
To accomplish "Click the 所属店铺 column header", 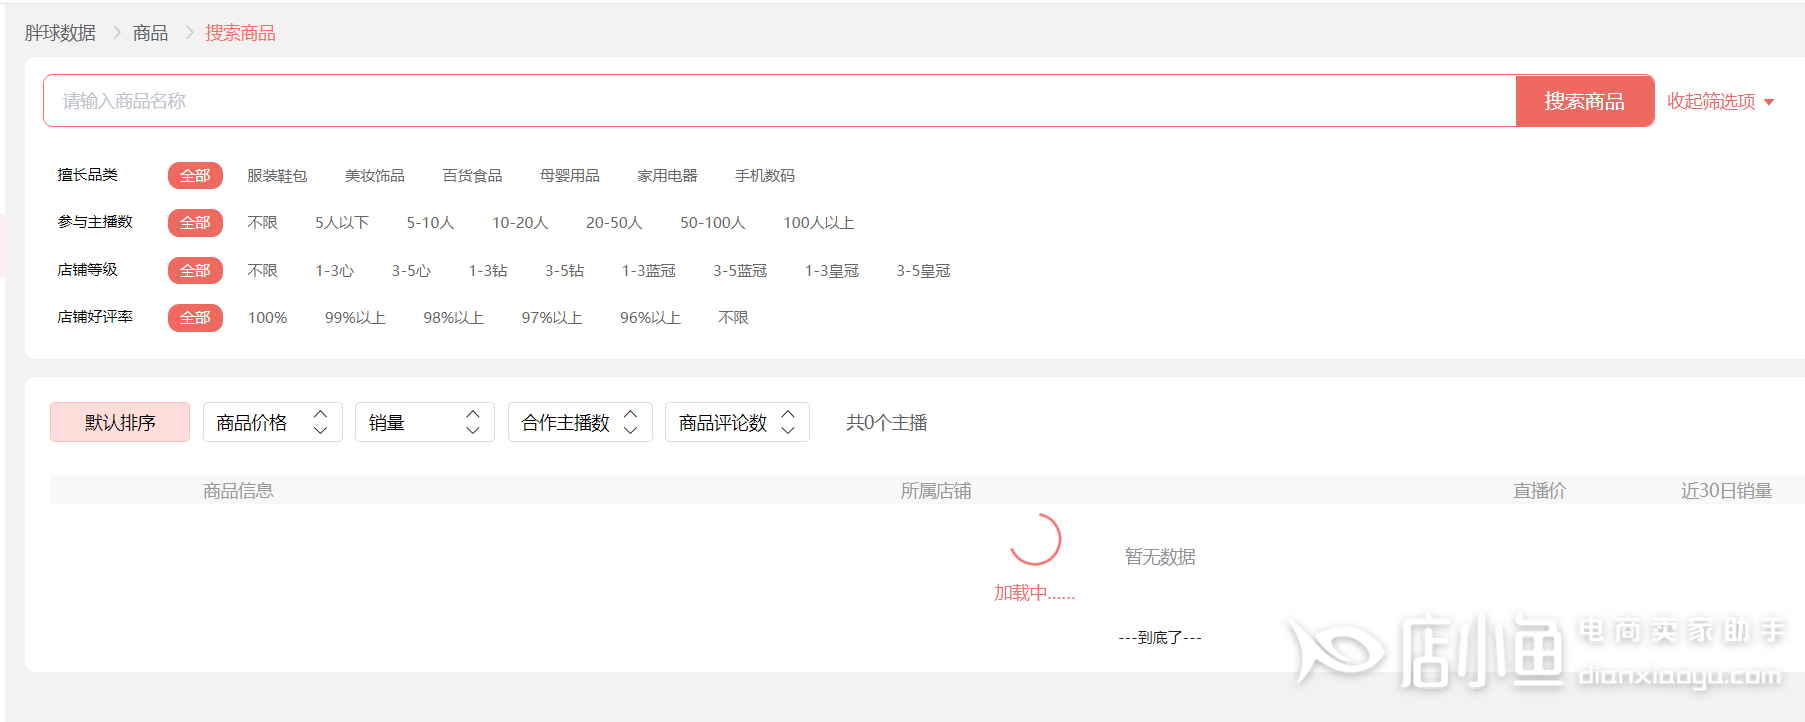I will pos(936,491).
